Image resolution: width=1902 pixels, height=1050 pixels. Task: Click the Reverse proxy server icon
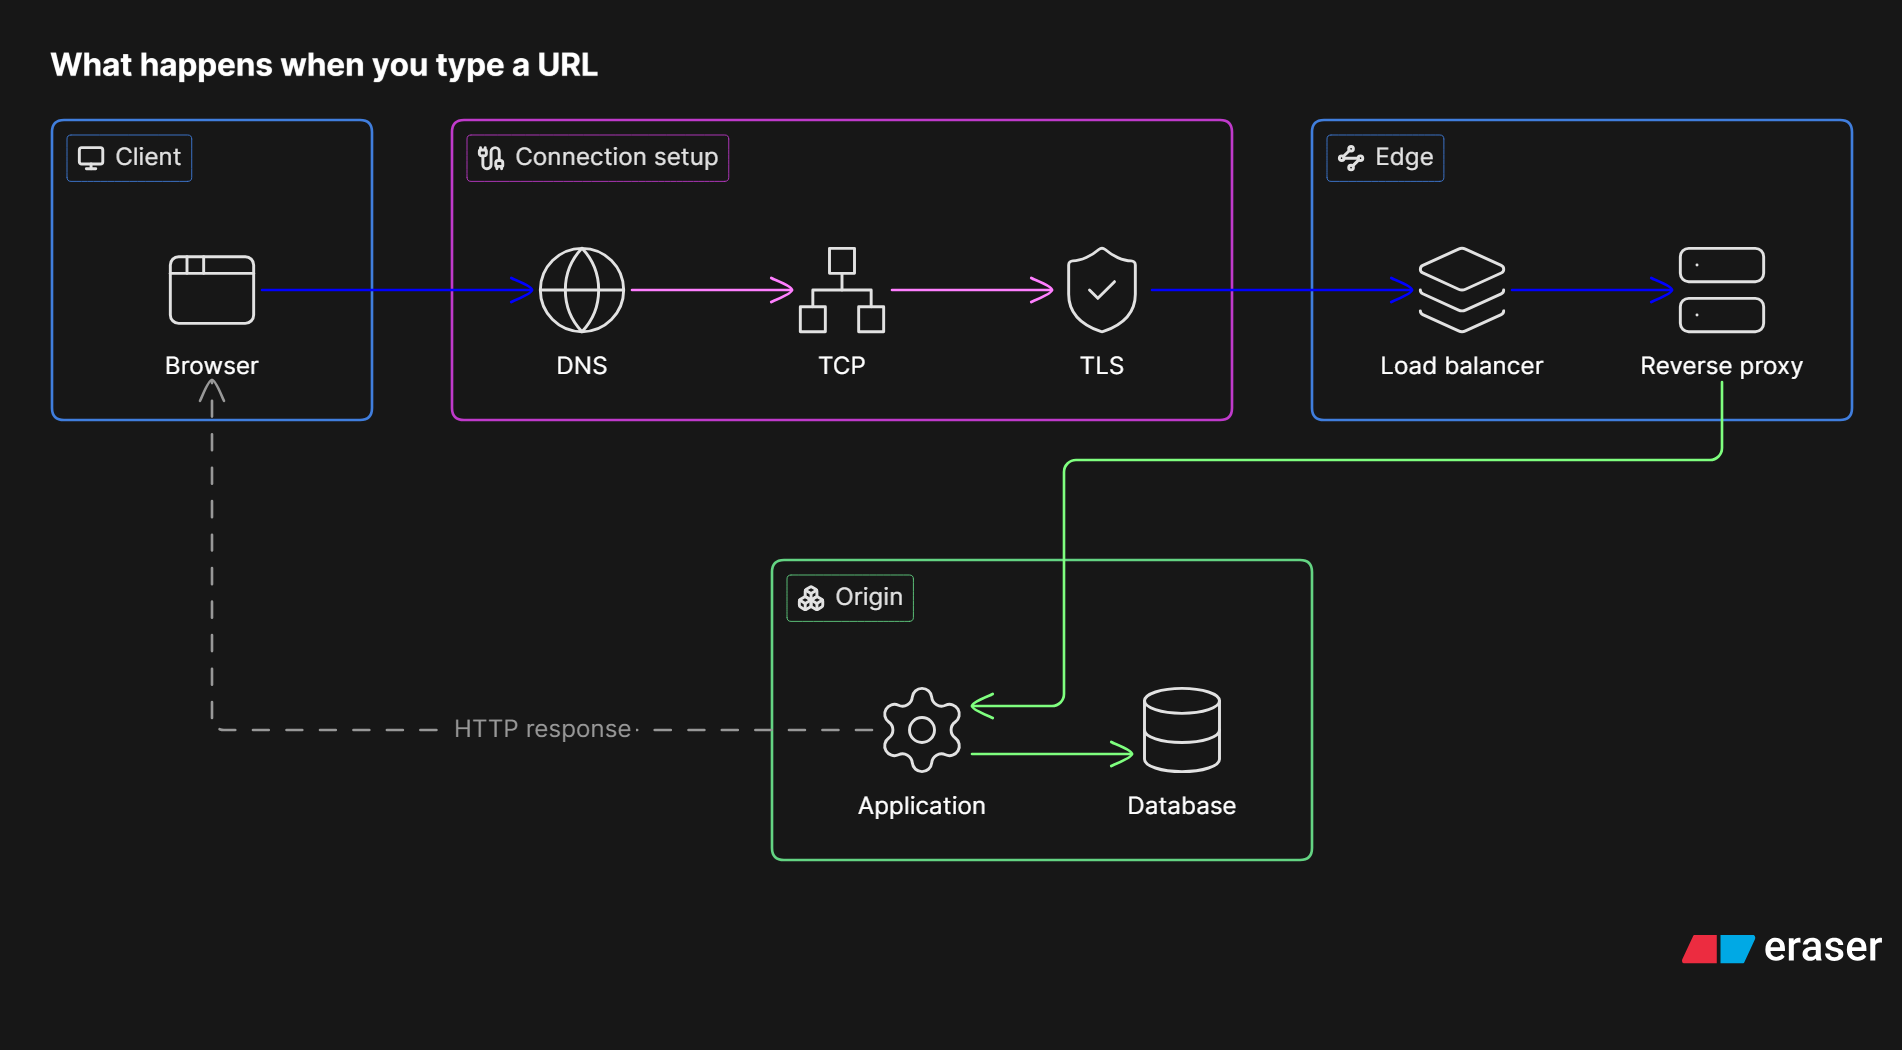click(x=1722, y=290)
